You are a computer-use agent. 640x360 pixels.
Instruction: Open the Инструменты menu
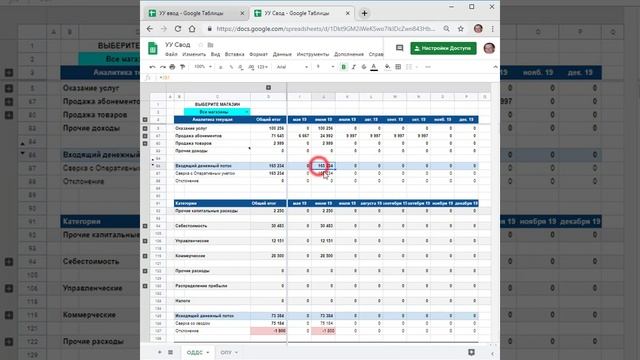[x=313, y=54]
